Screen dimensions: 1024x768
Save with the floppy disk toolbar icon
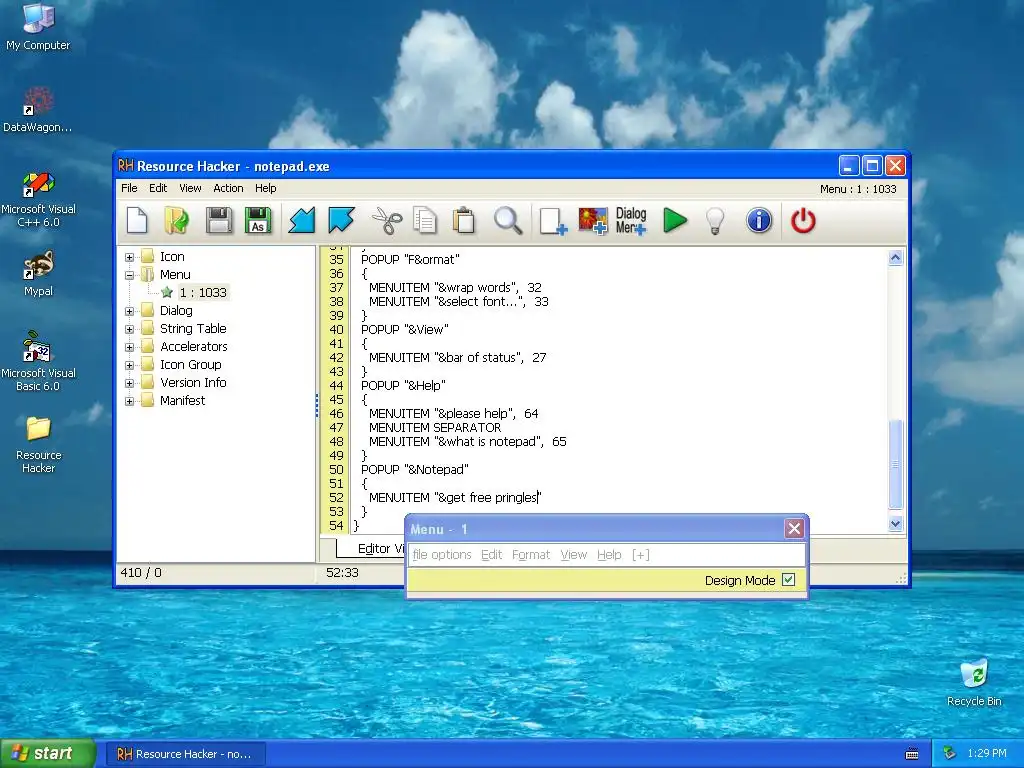[x=219, y=221]
